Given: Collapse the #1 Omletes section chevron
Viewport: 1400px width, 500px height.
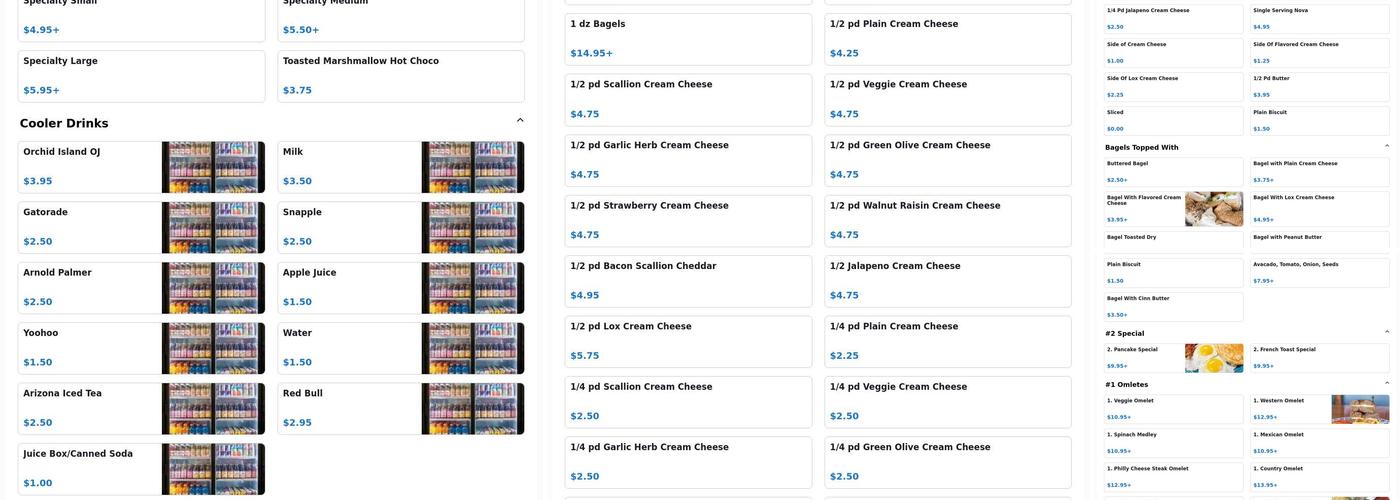Looking at the screenshot, I should 1386,383.
